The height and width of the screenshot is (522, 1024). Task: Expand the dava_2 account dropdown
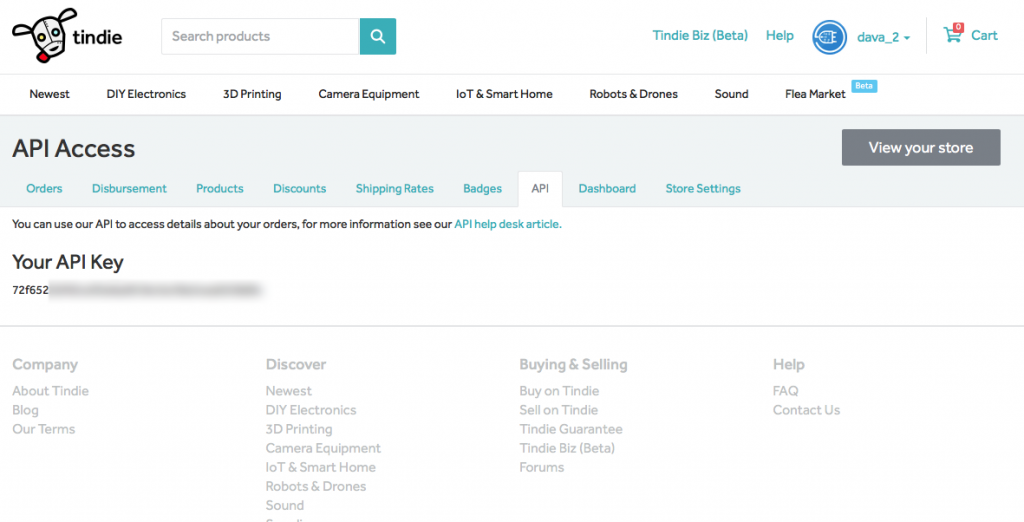[x=884, y=37]
